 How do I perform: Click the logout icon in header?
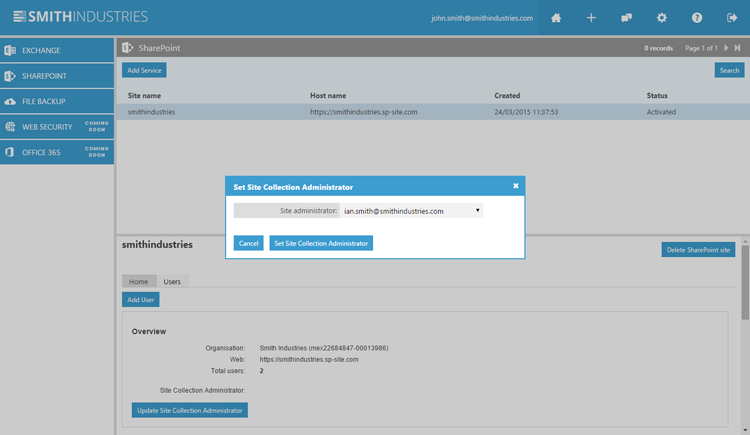[x=732, y=18]
